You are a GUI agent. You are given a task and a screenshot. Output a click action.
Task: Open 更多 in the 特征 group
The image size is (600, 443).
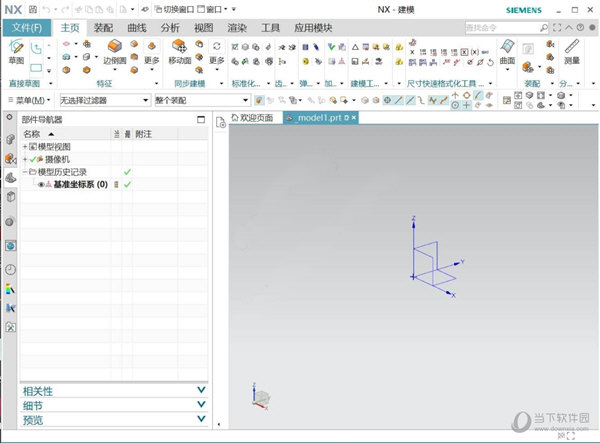point(152,63)
